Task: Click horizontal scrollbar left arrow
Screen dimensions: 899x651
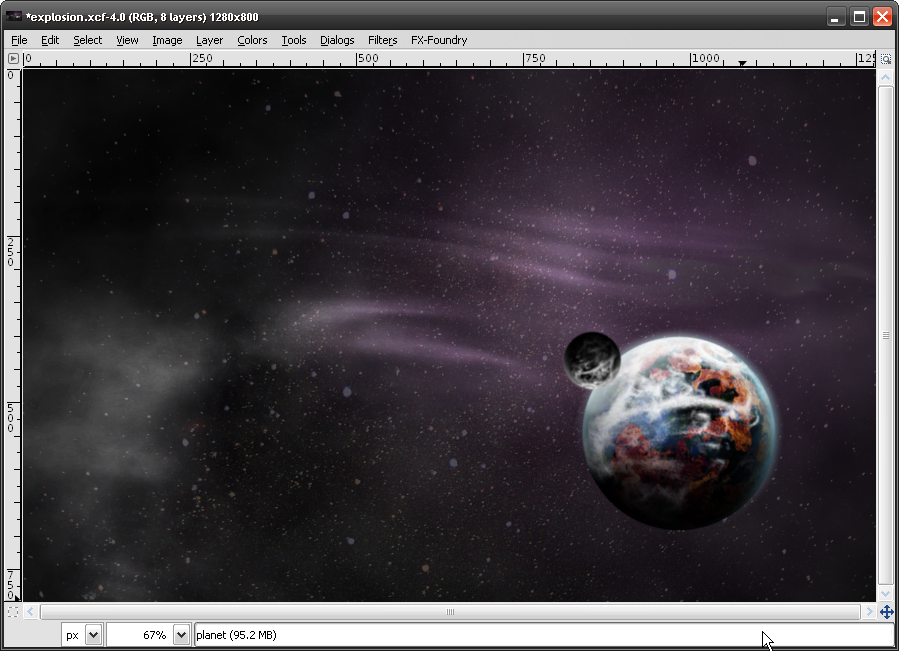Action: (30, 612)
